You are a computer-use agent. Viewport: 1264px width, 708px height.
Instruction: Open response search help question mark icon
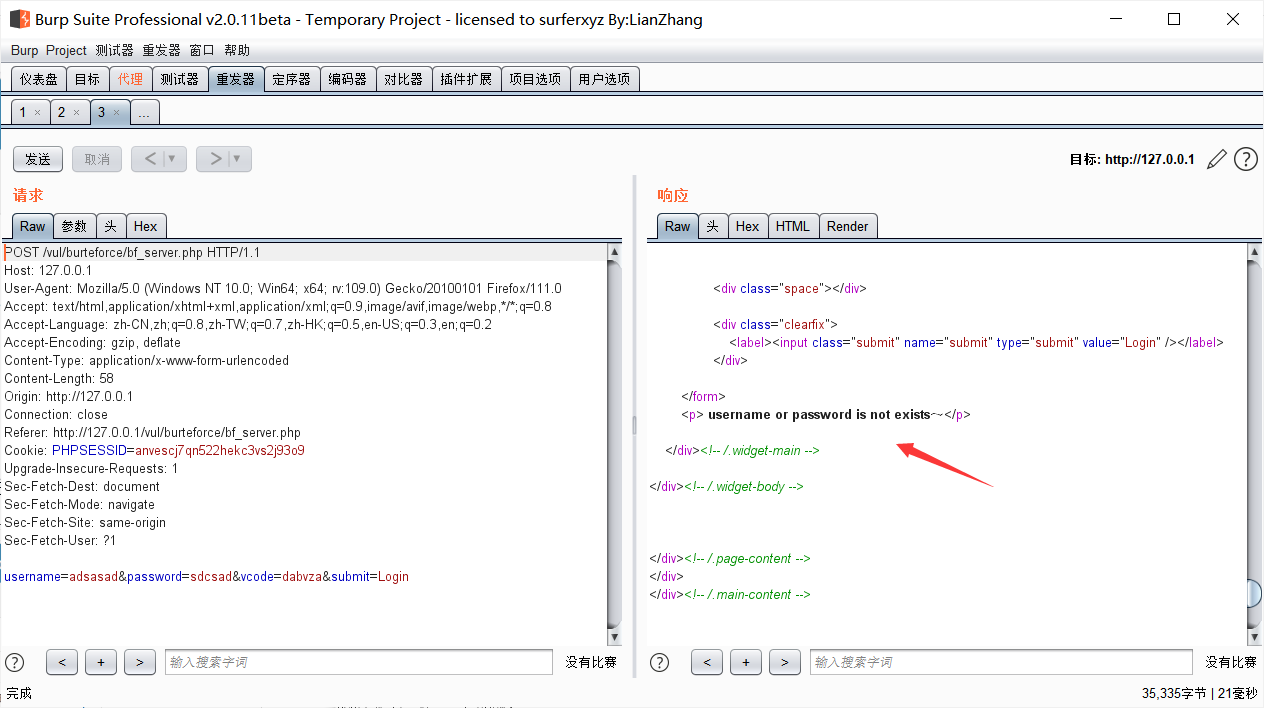coord(660,662)
